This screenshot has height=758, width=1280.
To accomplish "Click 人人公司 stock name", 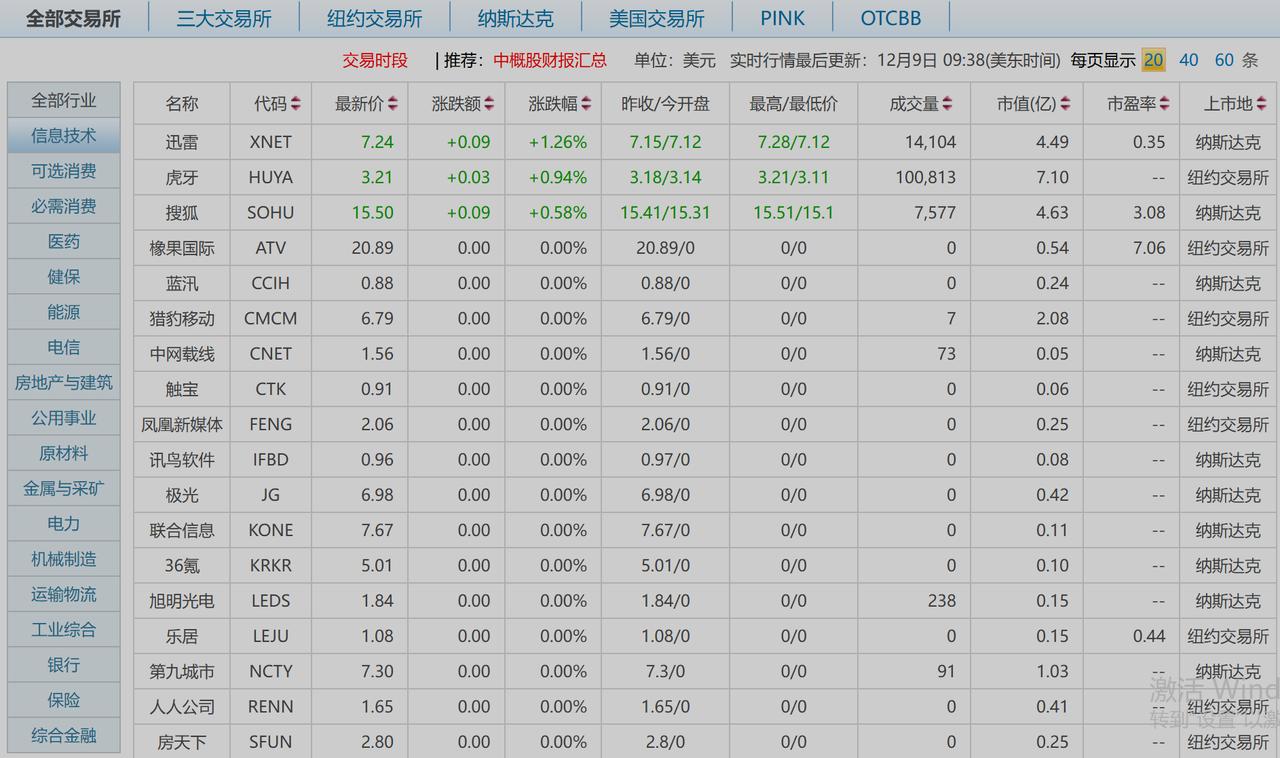I will pos(182,706).
